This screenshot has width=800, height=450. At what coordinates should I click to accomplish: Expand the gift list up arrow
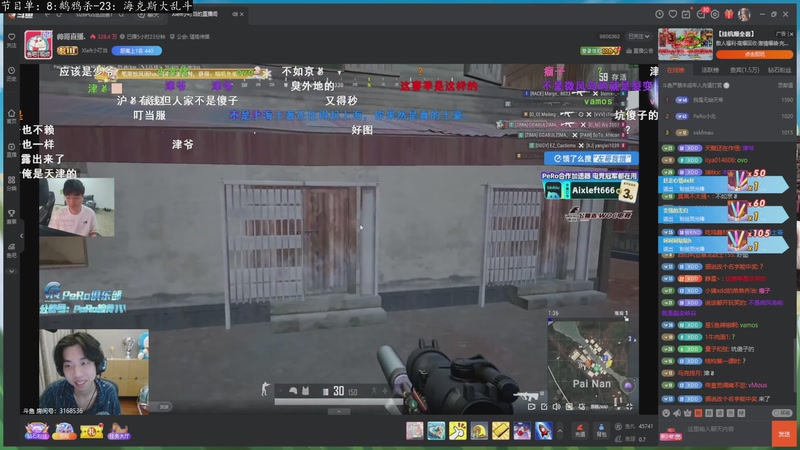pyautogui.click(x=560, y=431)
